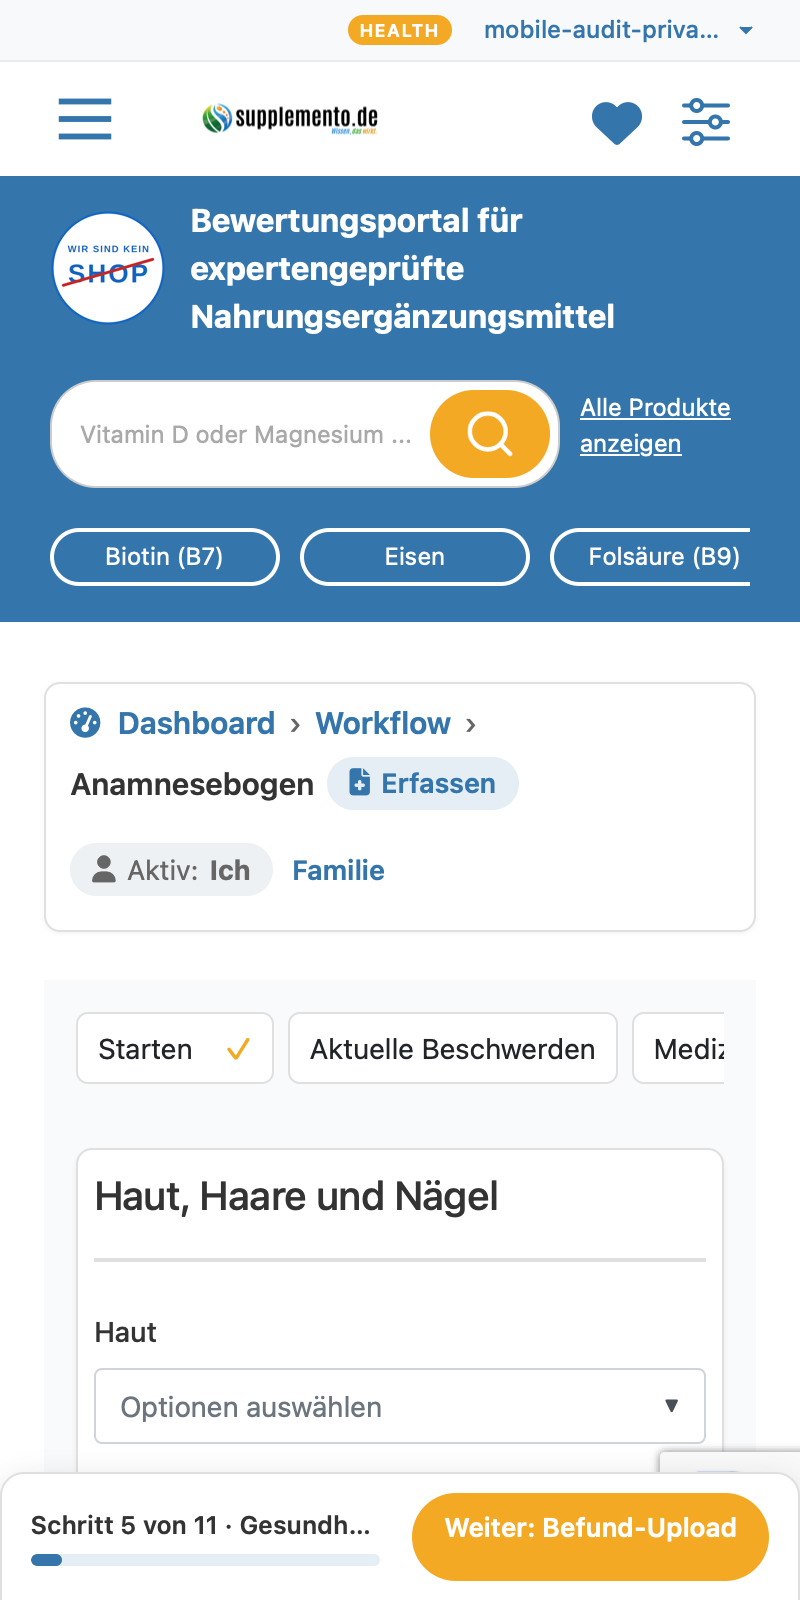This screenshot has width=800, height=1600.
Task: Expand the Haut 'Optionen auswählen' dropdown
Action: 400,1406
